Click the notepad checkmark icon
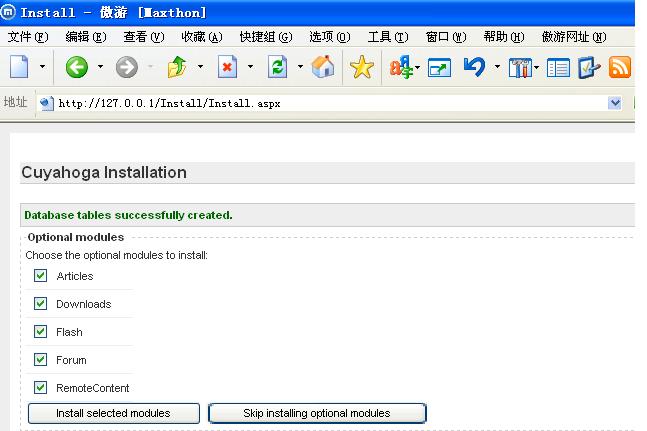Screen dimensions: 647x431 click(588, 67)
